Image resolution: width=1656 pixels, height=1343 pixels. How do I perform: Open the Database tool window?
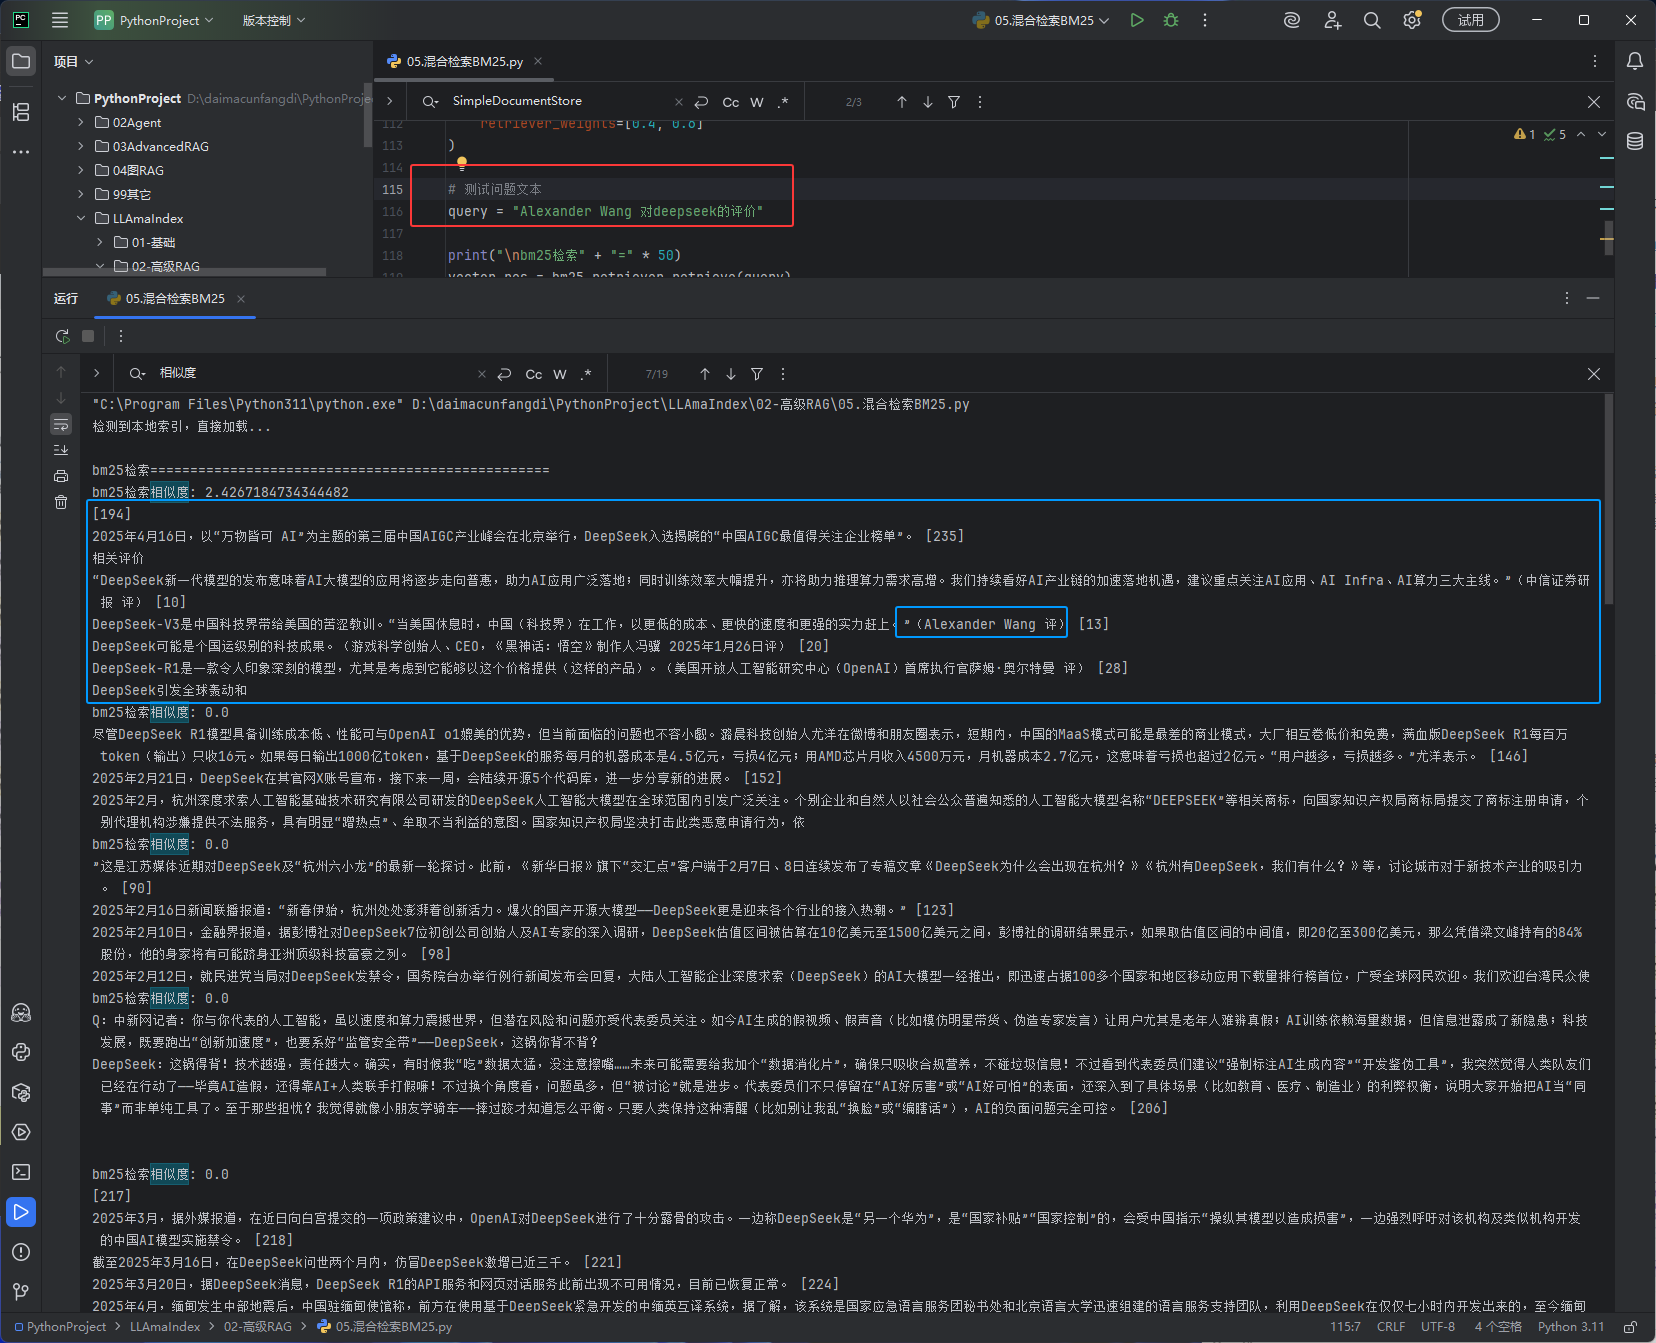point(1635,141)
